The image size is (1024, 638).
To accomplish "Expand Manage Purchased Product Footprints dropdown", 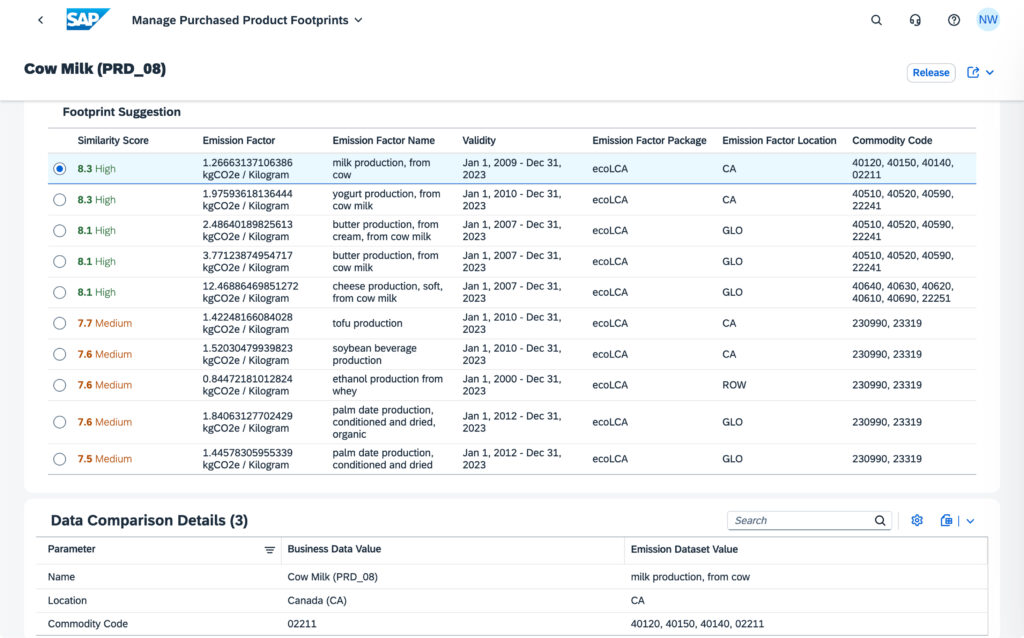I will point(359,20).
